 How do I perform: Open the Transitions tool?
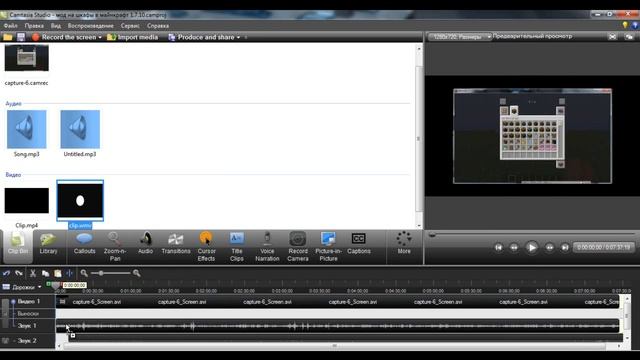176,244
